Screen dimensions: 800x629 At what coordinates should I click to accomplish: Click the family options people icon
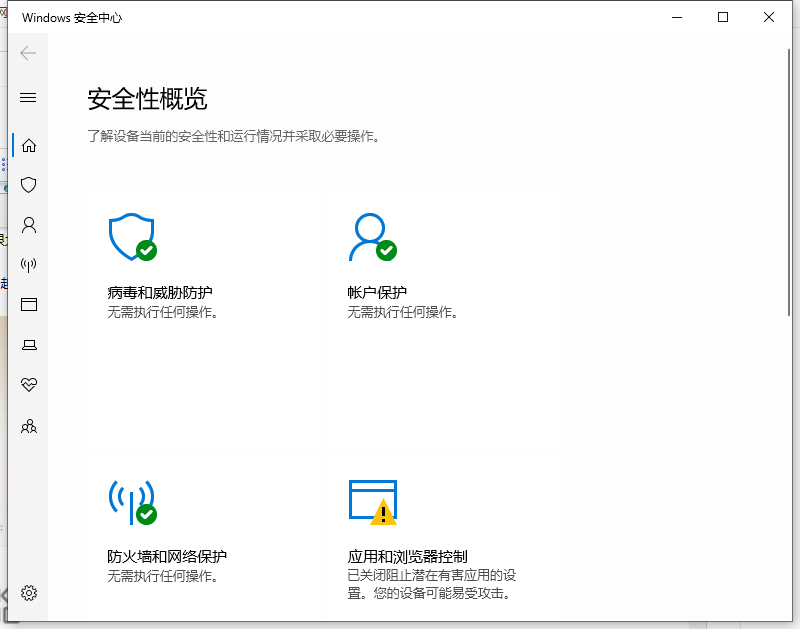(28, 426)
